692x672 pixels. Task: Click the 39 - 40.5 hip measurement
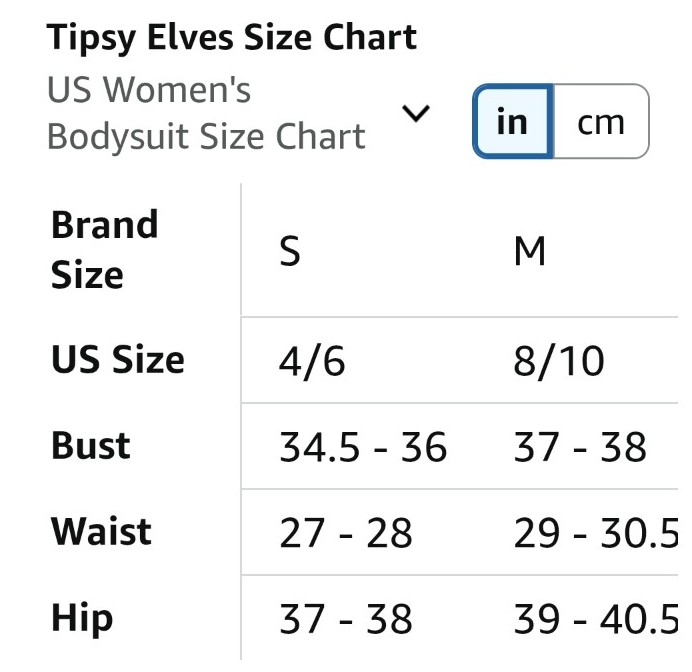click(x=596, y=619)
